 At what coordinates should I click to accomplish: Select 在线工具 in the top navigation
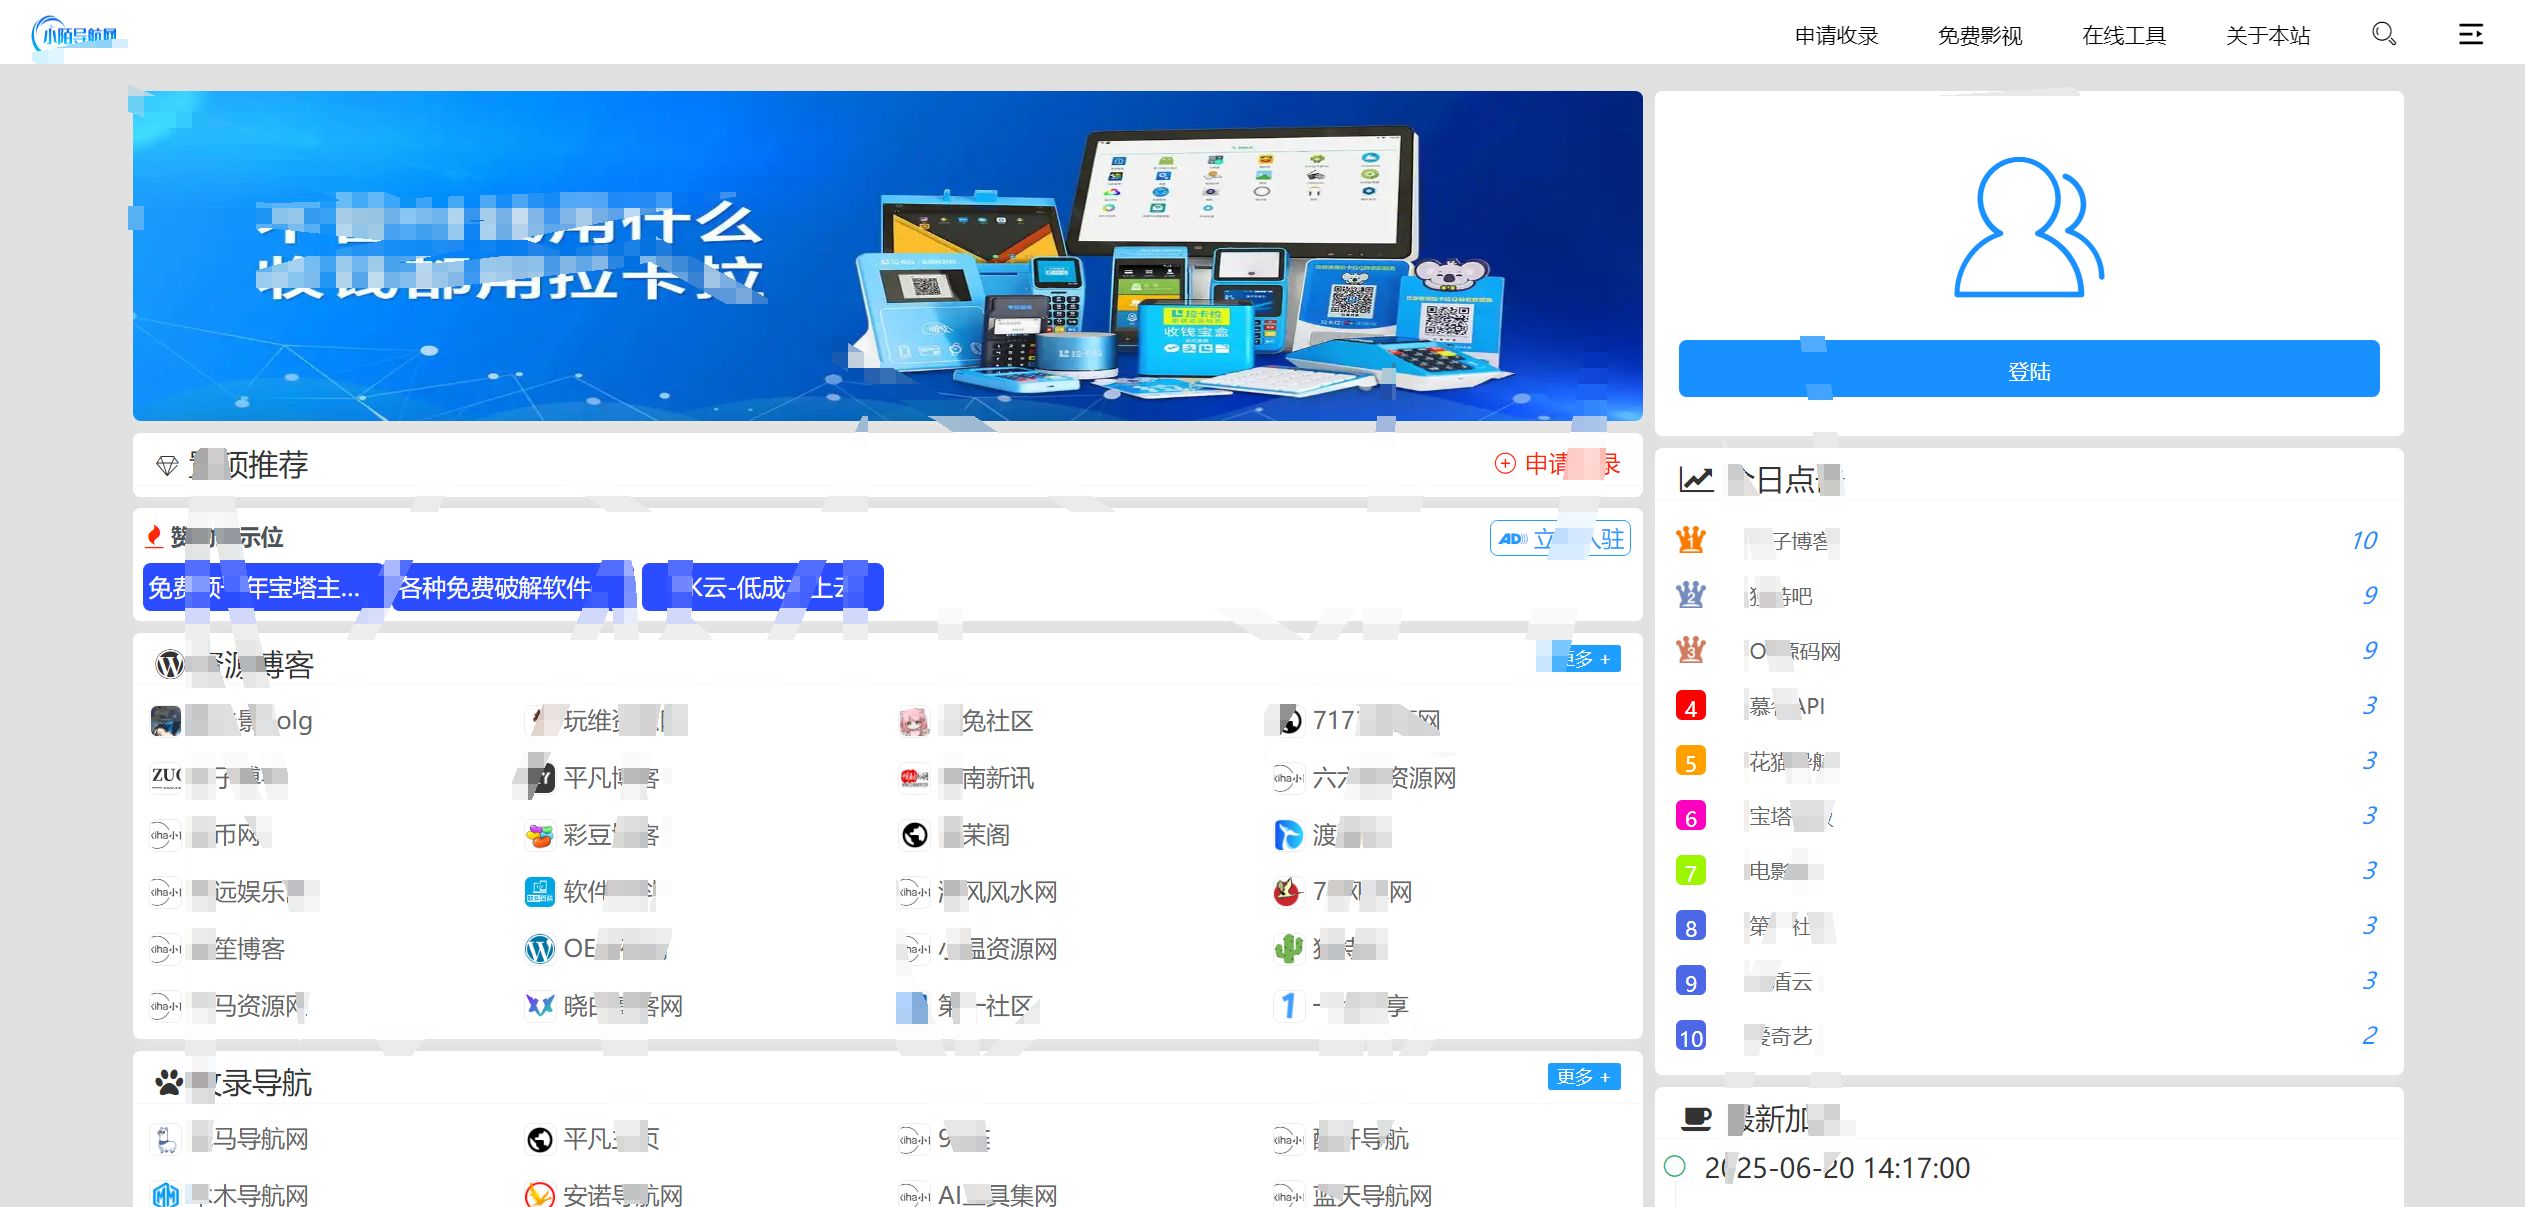(x=2124, y=35)
